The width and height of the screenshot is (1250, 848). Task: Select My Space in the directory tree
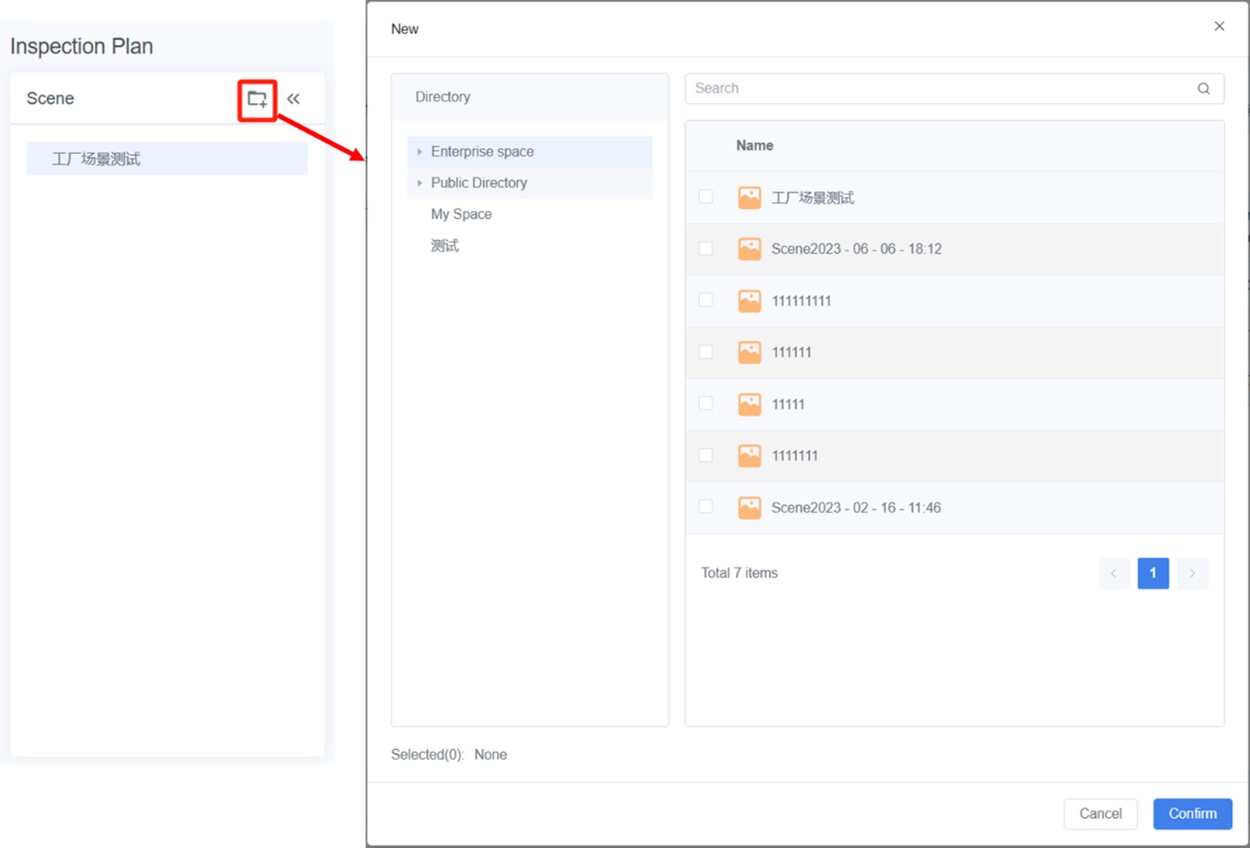click(x=462, y=214)
